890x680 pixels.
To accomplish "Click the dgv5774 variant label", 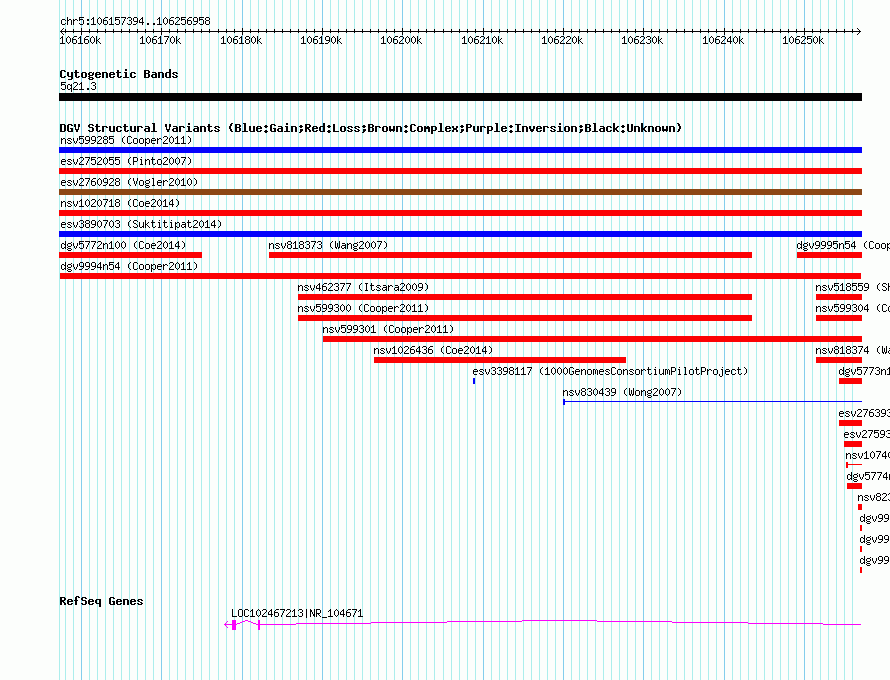I will (868, 476).
